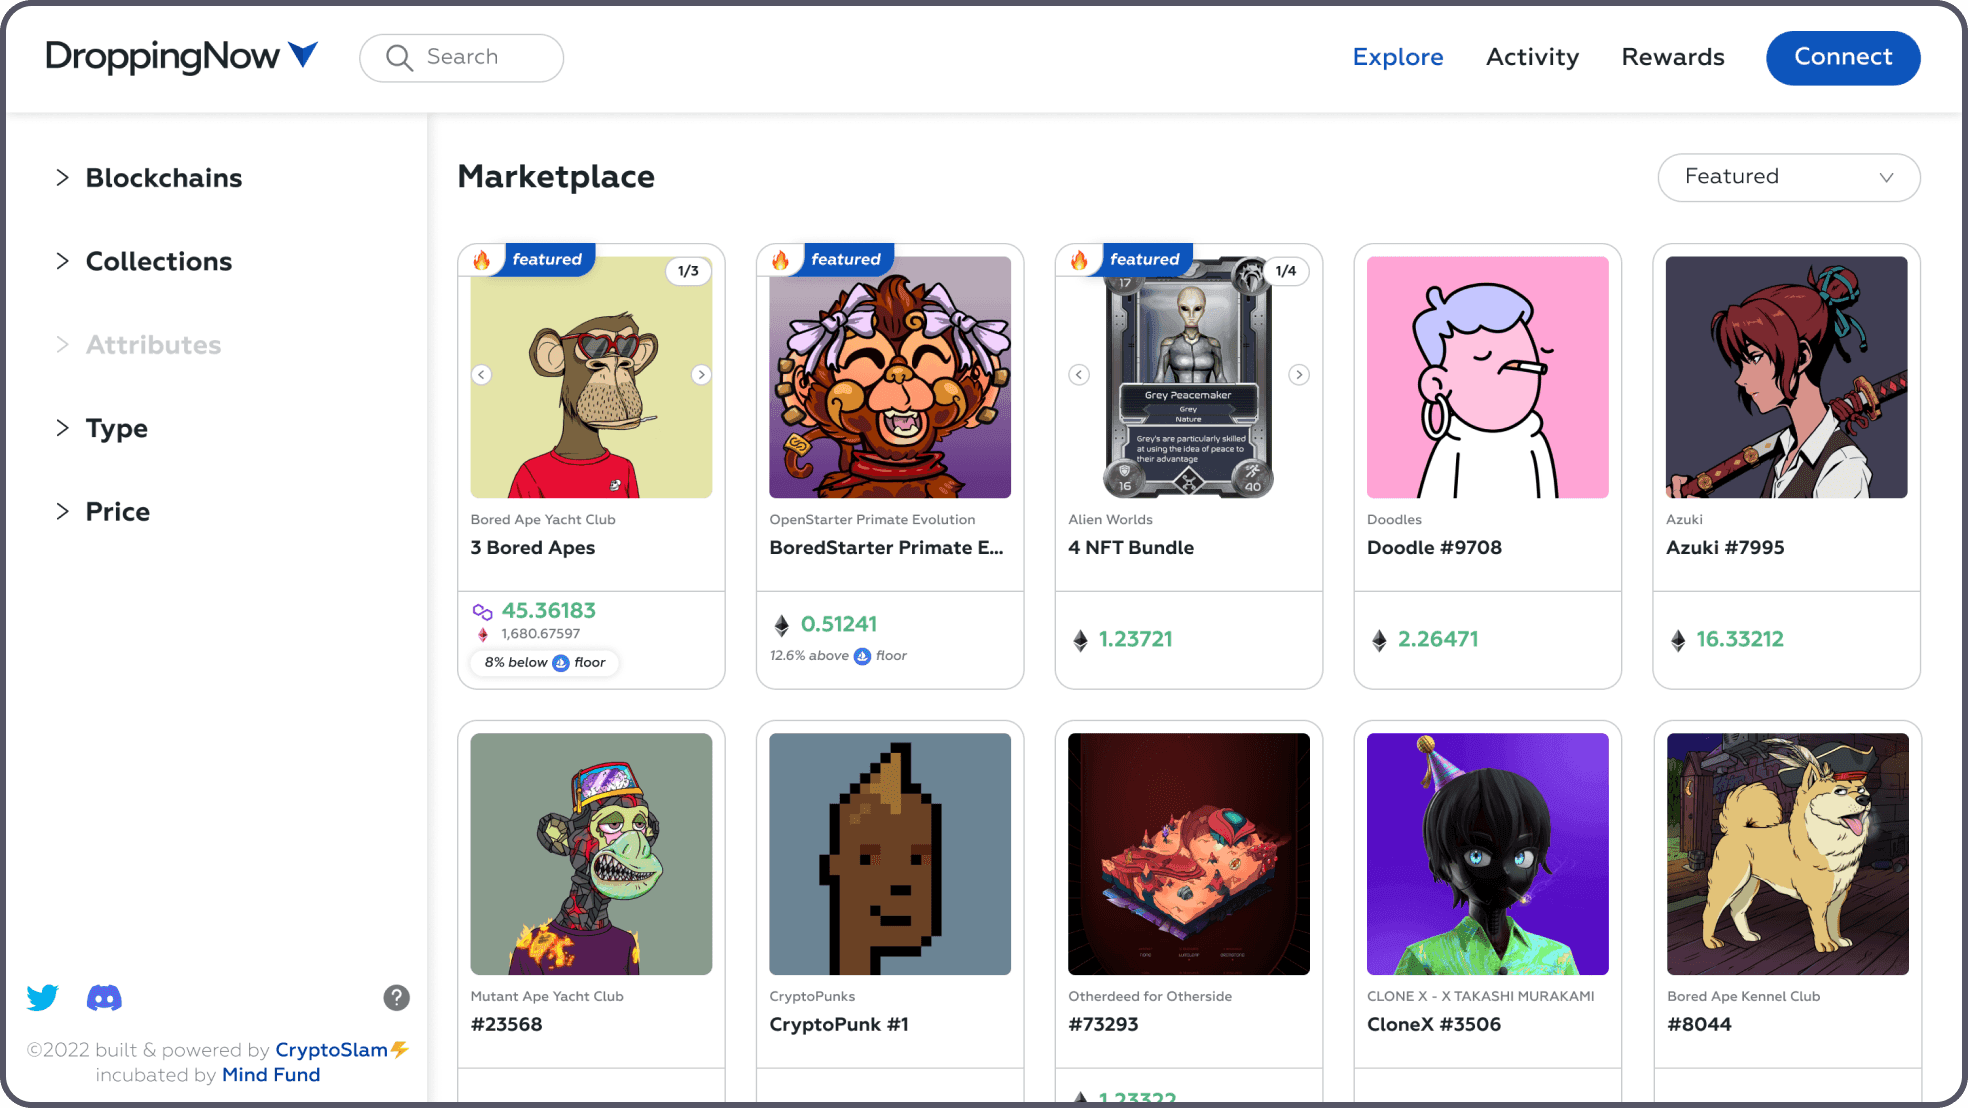Open the Alien Worlds collection link
The width and height of the screenshot is (1968, 1108).
[x=1110, y=520]
